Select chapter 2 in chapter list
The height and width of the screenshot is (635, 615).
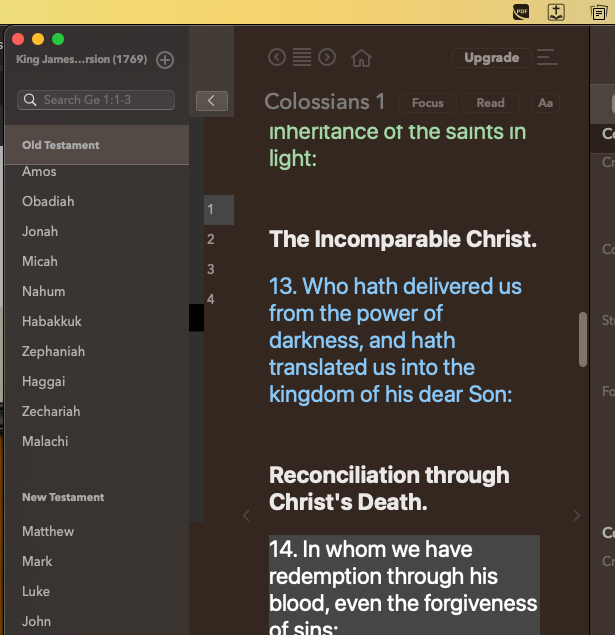211,239
